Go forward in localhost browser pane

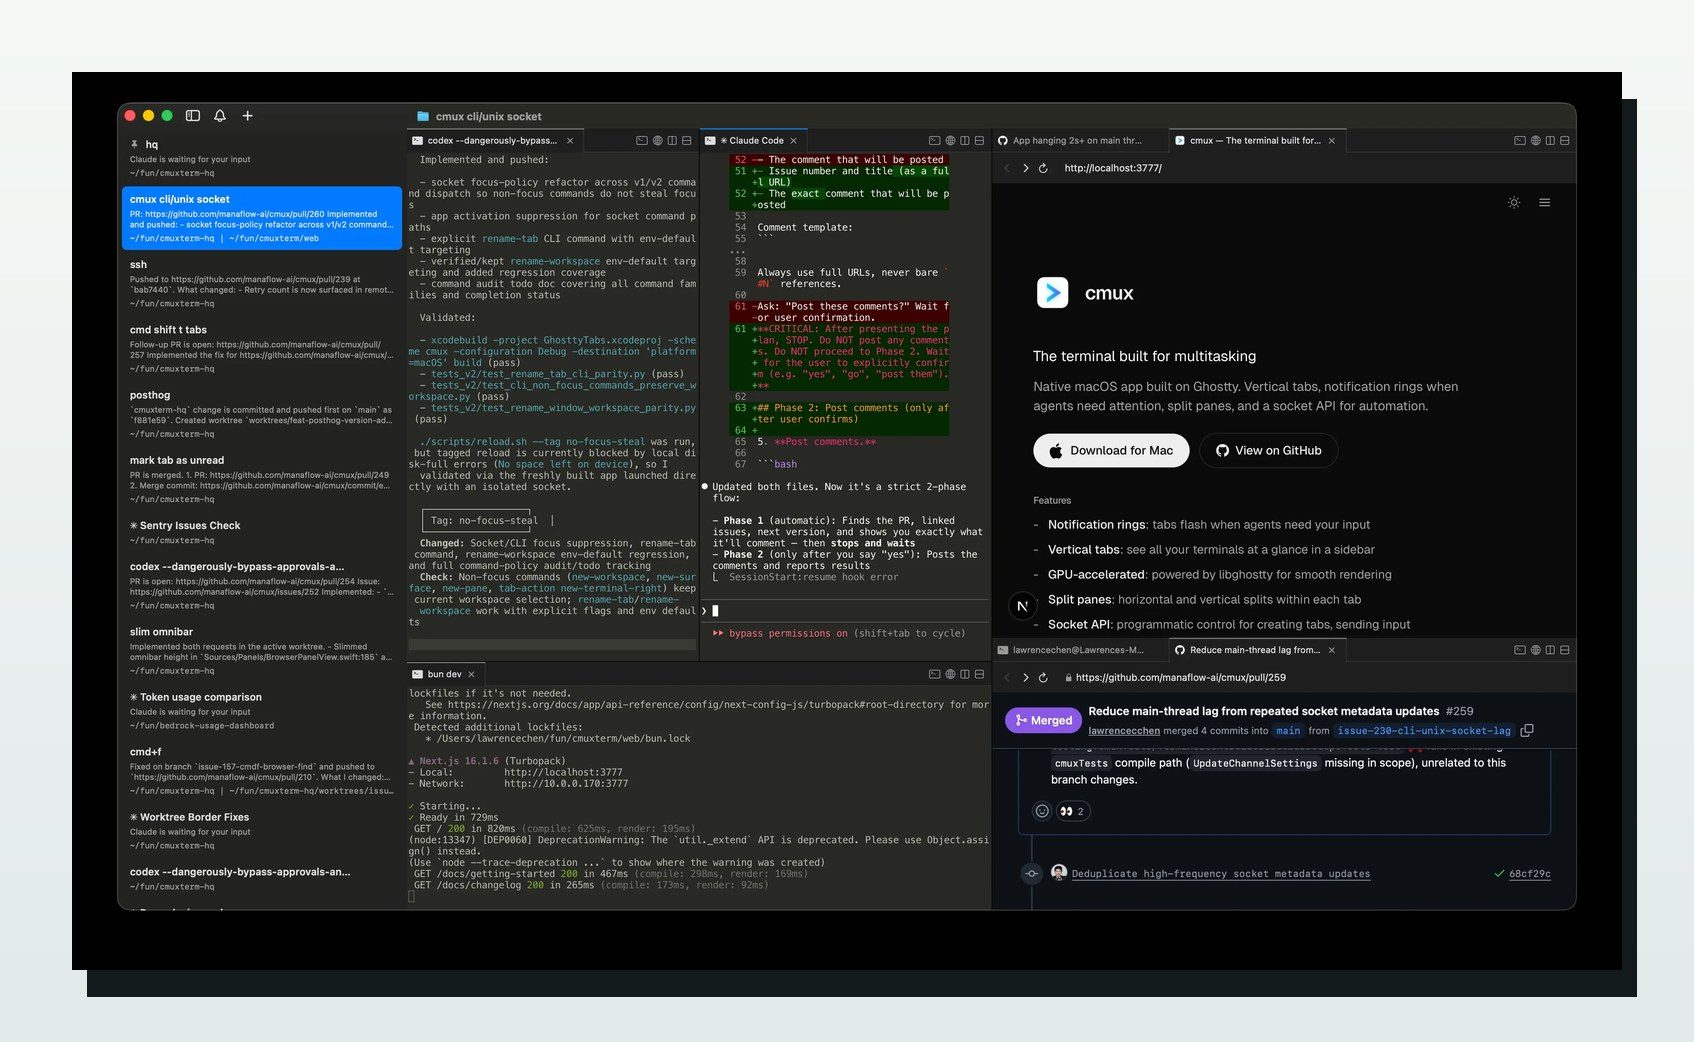[1025, 168]
